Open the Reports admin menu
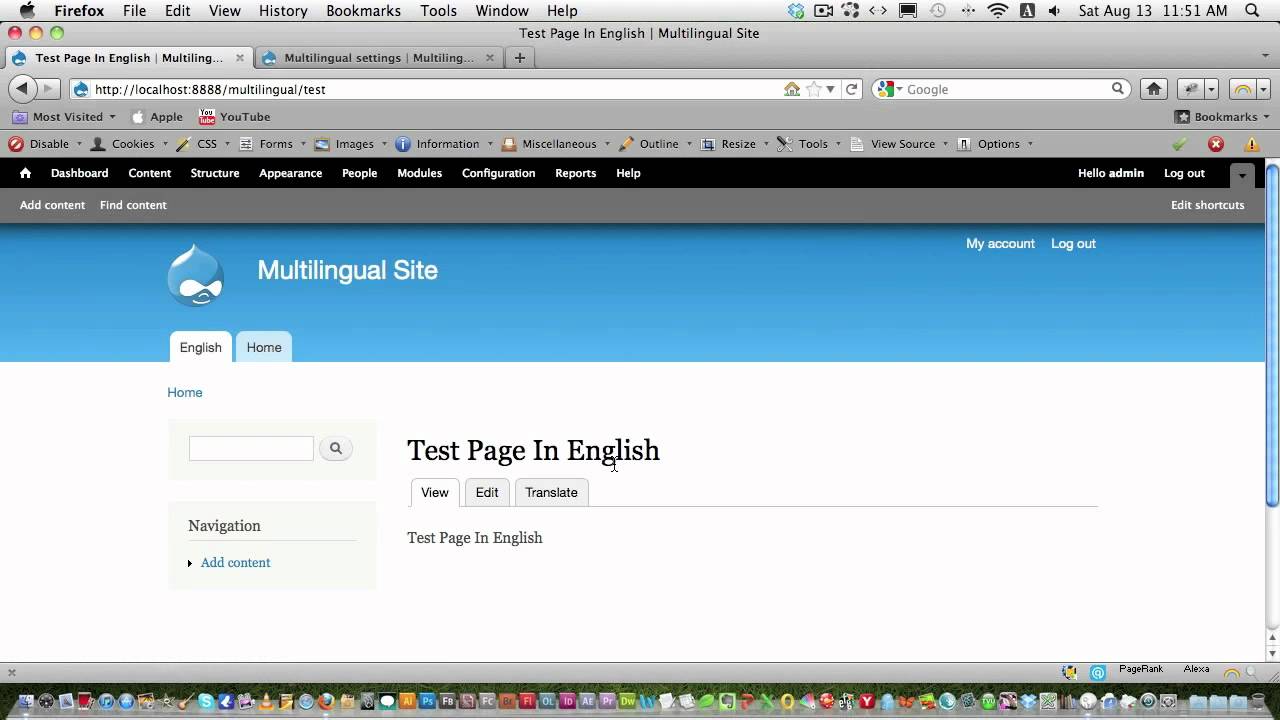Viewport: 1280px width, 720px height. (x=576, y=173)
